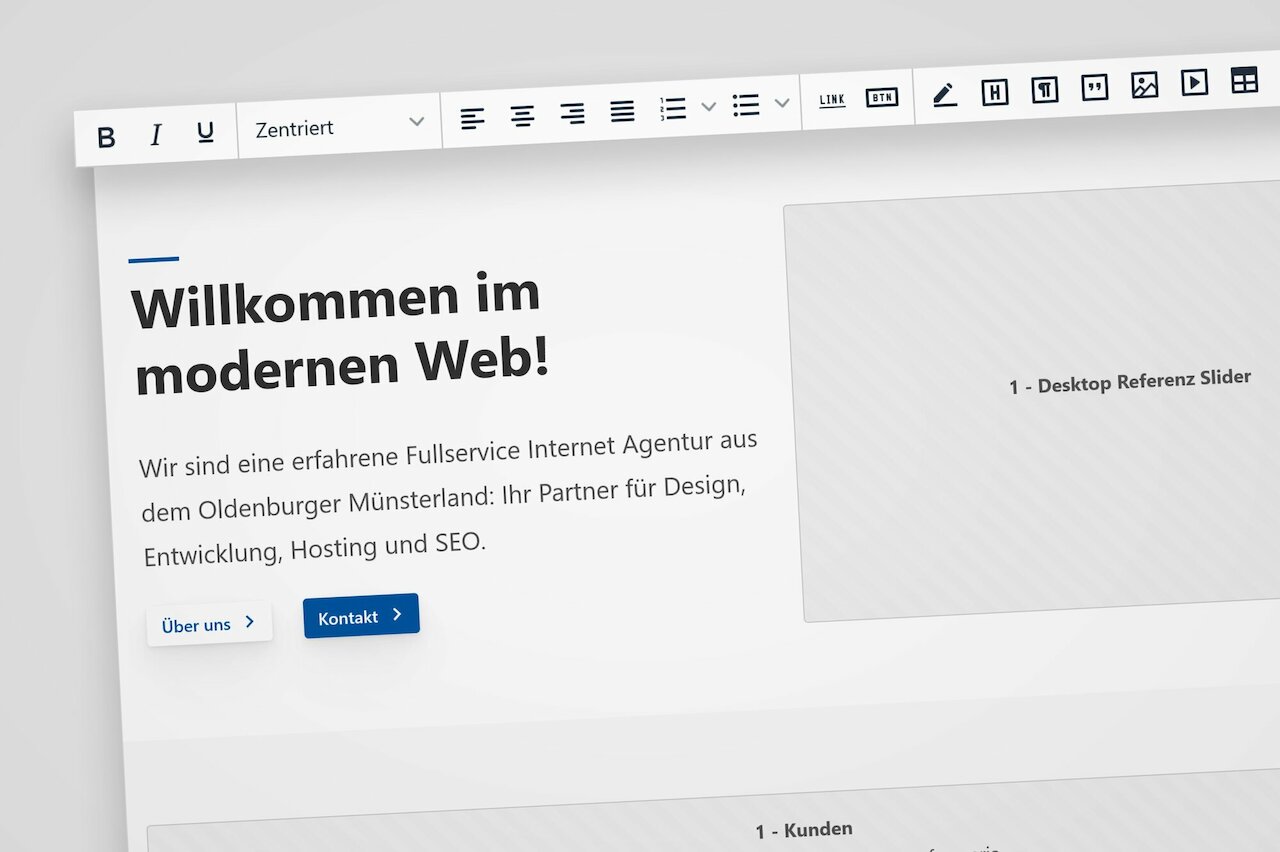Screen dimensions: 1280x852
Task: Insert a bulleted list
Action: 746,104
